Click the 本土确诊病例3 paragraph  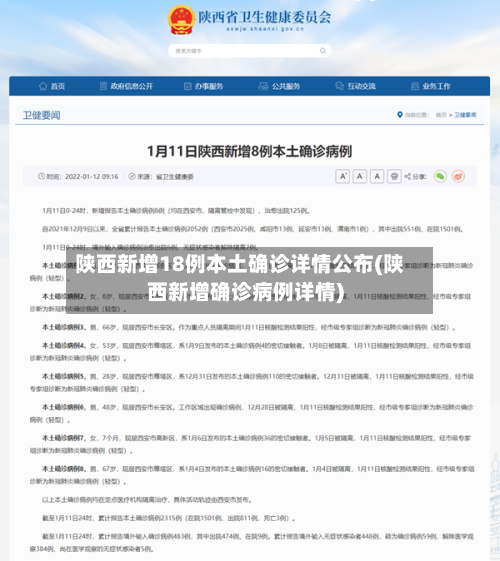(x=249, y=327)
